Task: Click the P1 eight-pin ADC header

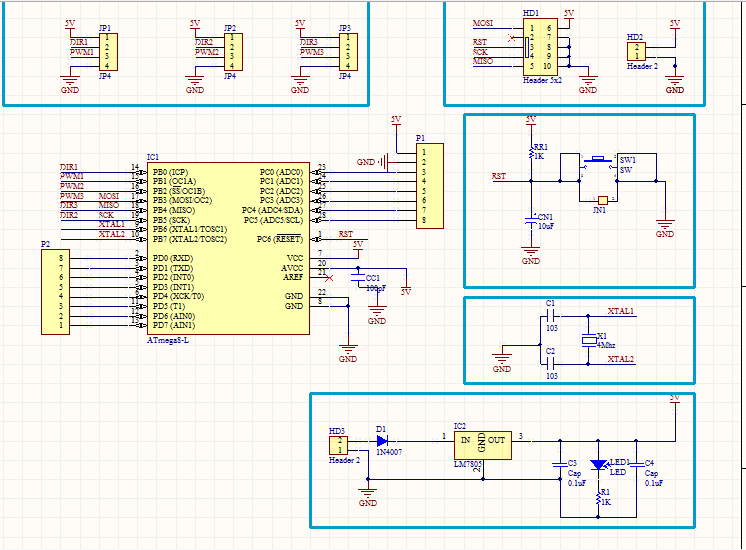Action: click(428, 185)
